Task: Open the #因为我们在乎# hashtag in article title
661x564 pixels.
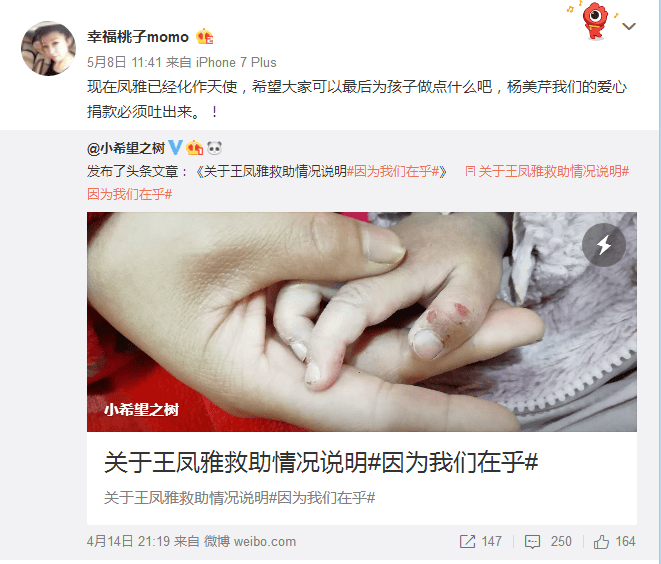Action: tap(393, 172)
